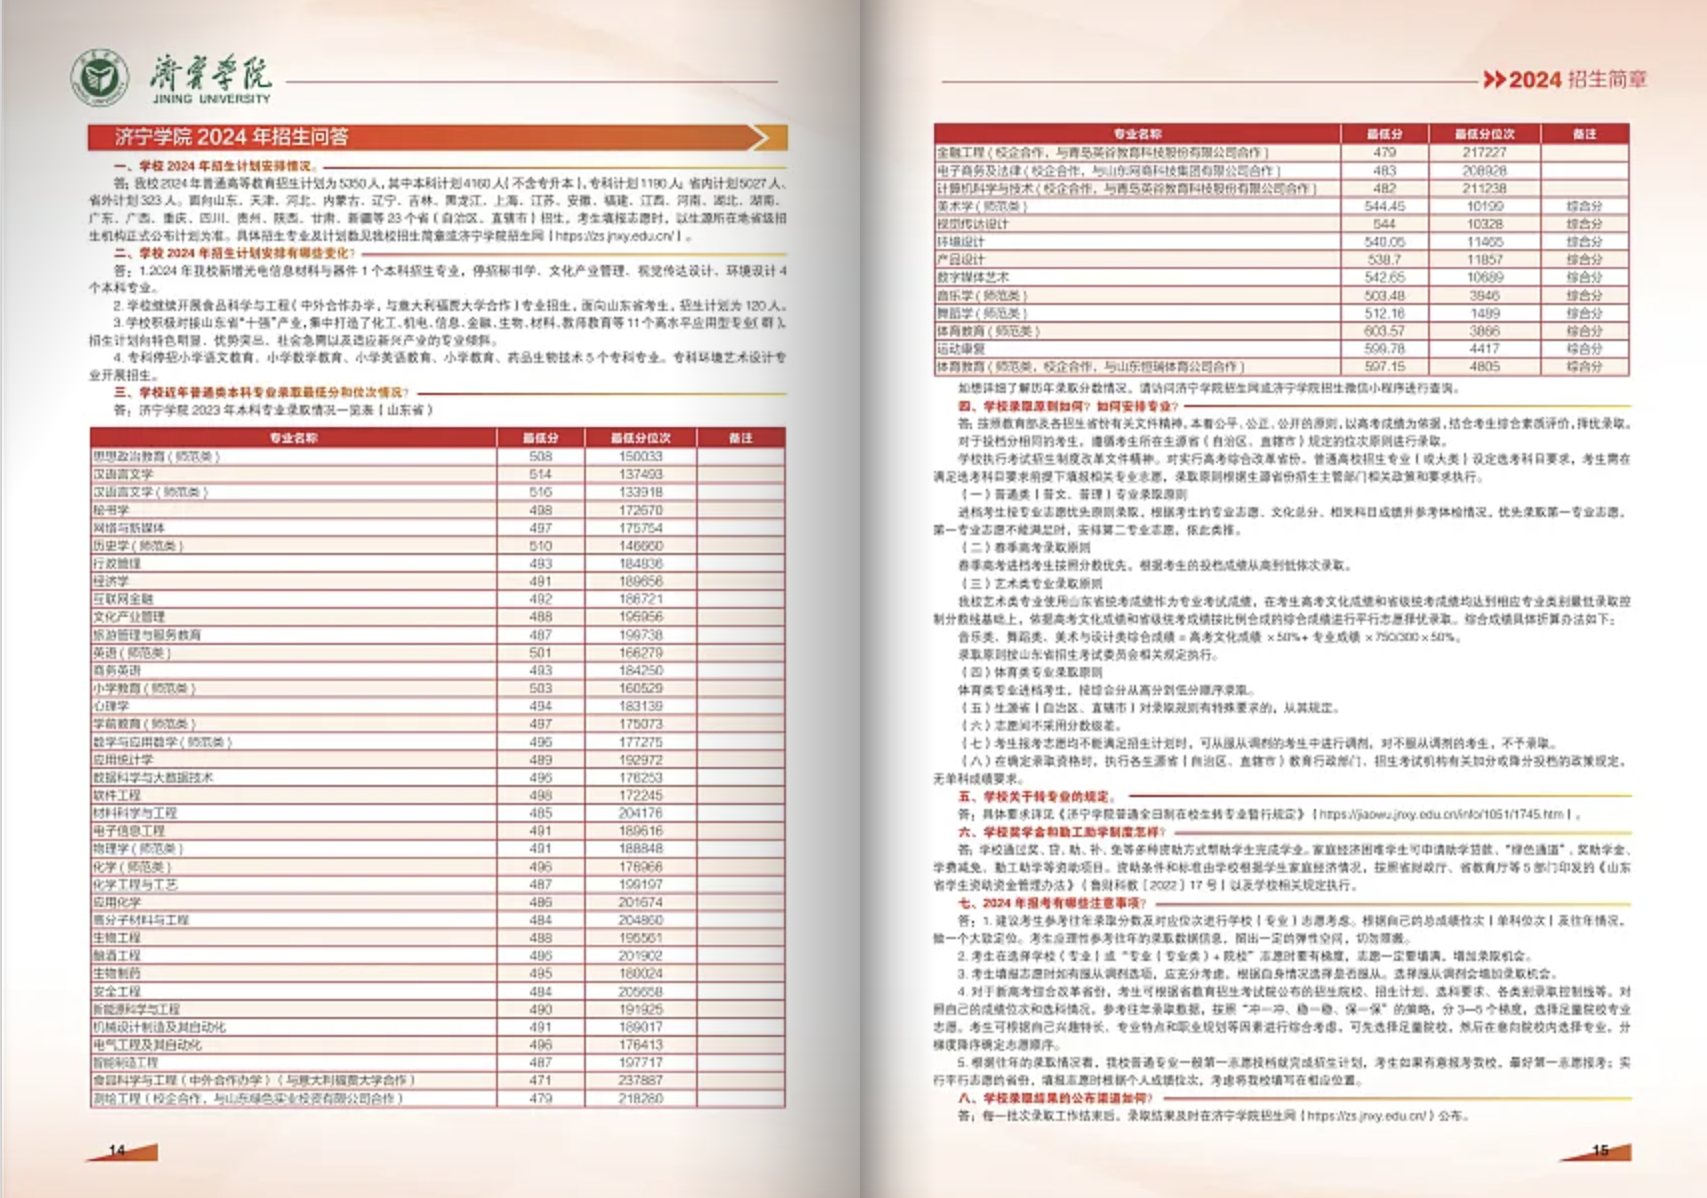Image resolution: width=1707 pixels, height=1198 pixels.
Task: Click the rank cell '186721'
Action: (641, 599)
